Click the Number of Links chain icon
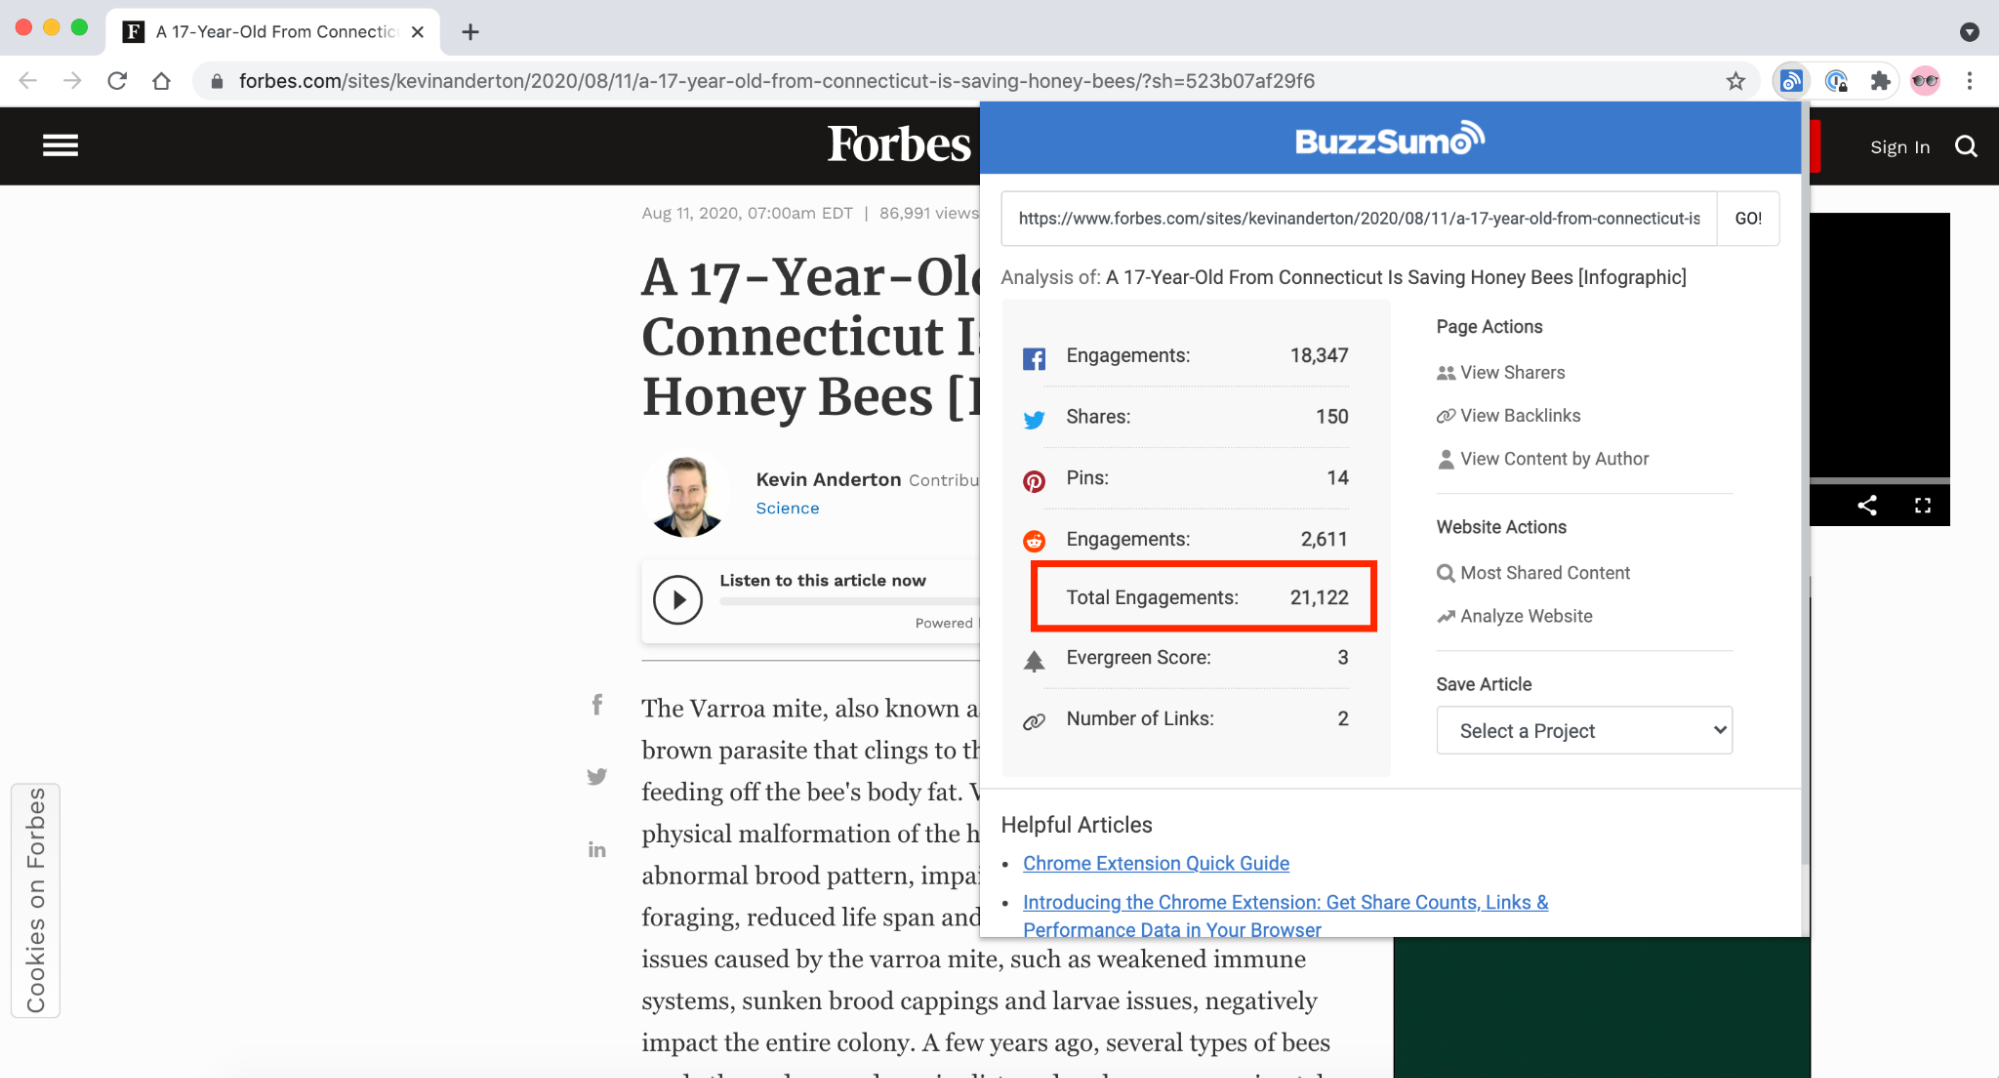1999x1078 pixels. [x=1034, y=721]
